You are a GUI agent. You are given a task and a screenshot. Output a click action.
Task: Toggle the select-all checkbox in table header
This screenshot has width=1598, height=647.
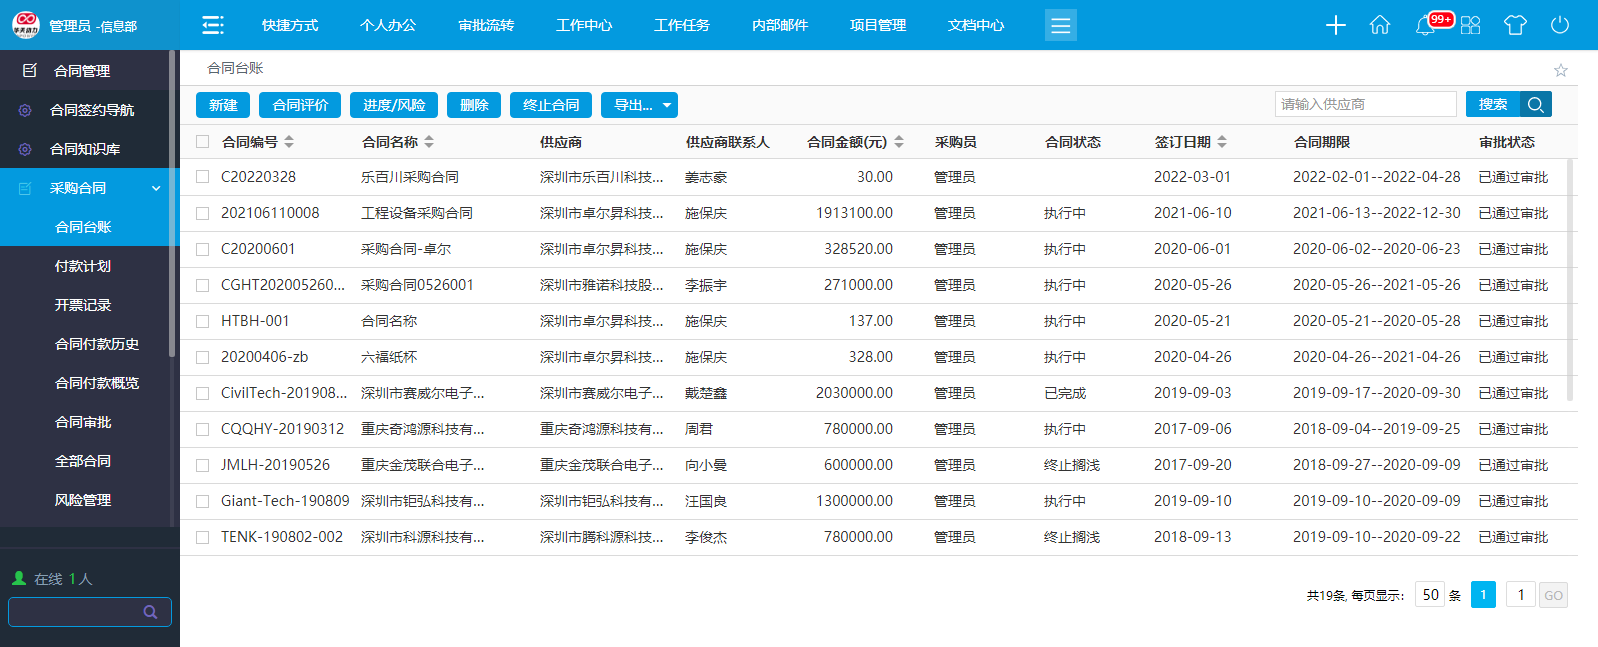click(203, 142)
